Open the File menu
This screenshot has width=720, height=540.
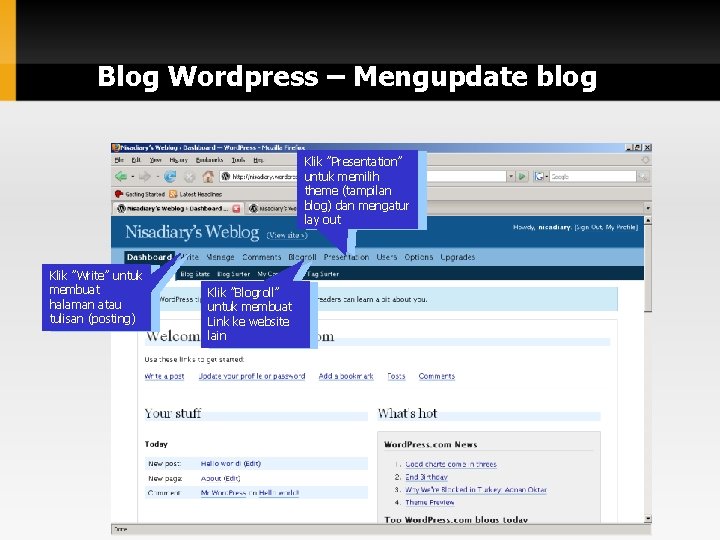tap(119, 160)
